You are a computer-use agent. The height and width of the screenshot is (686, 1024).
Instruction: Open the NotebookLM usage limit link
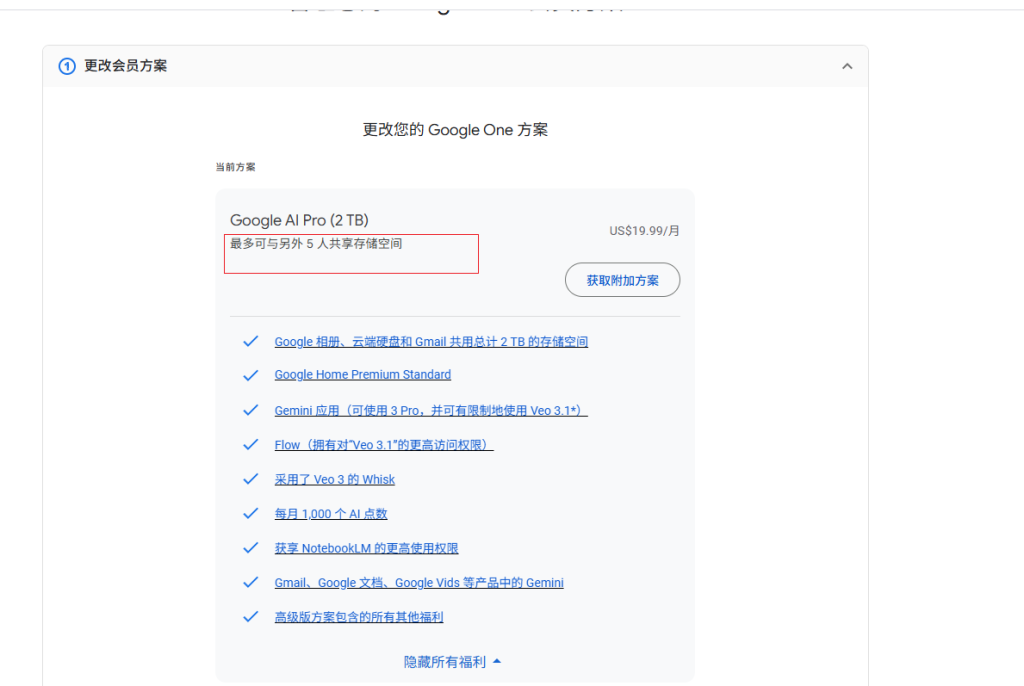tap(365, 548)
